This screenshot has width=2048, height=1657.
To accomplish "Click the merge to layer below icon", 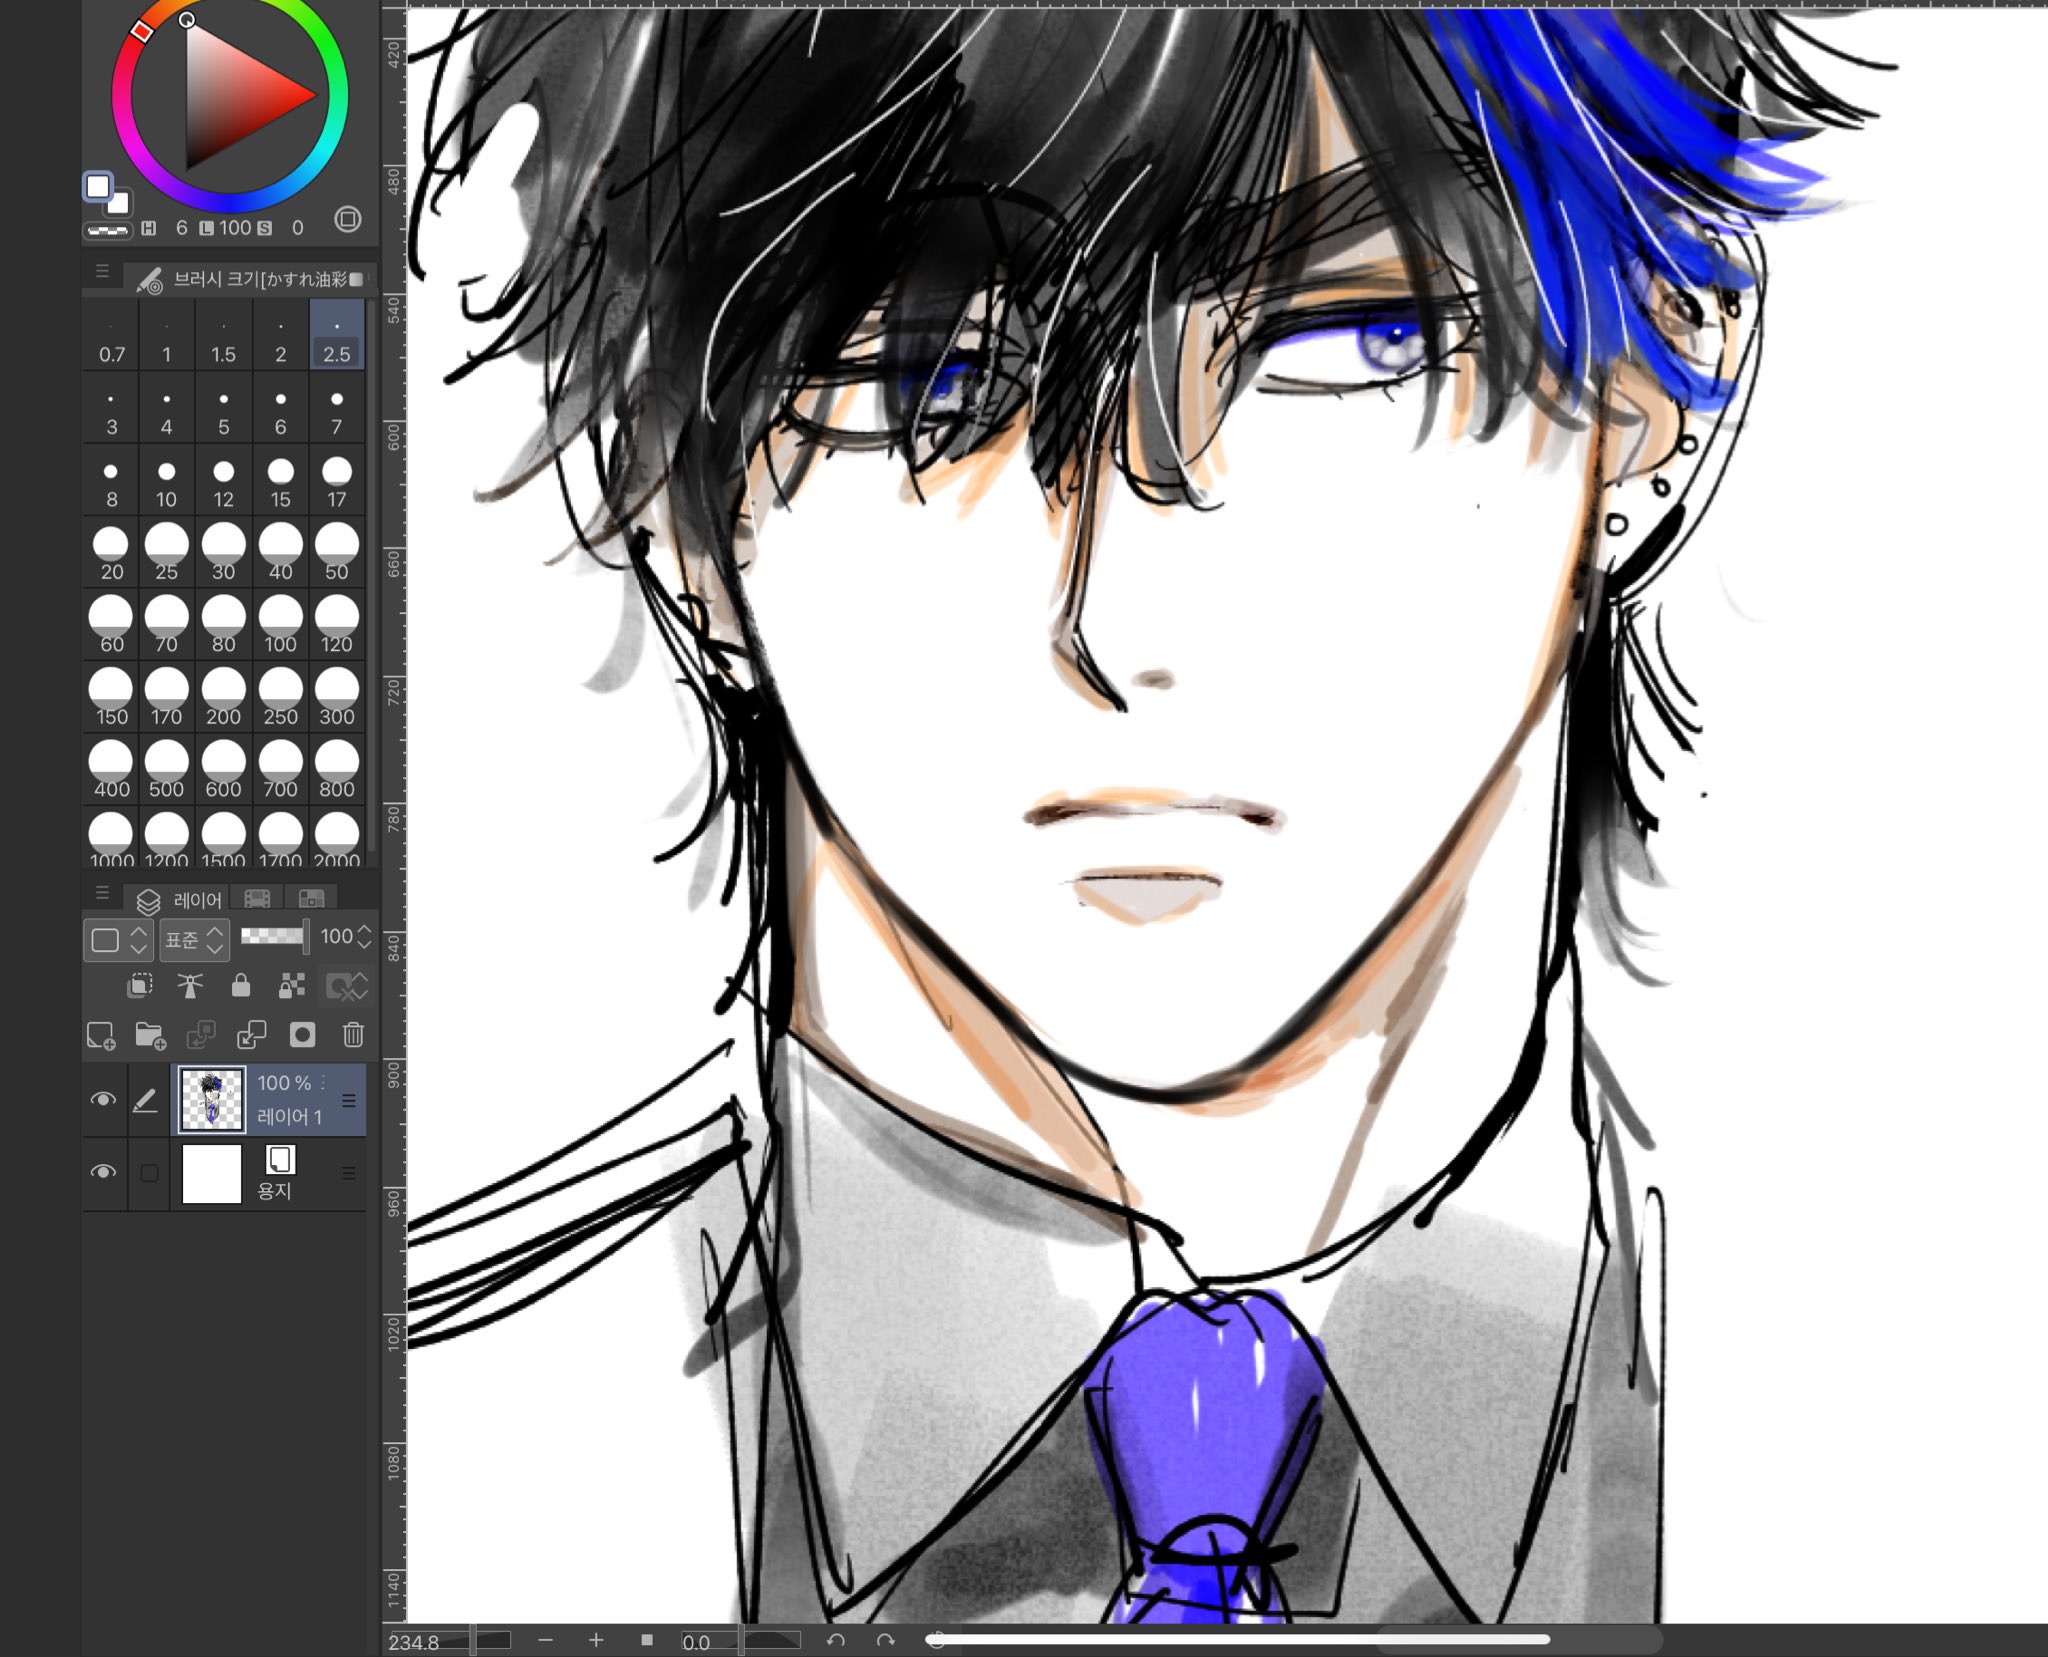I will point(251,1035).
